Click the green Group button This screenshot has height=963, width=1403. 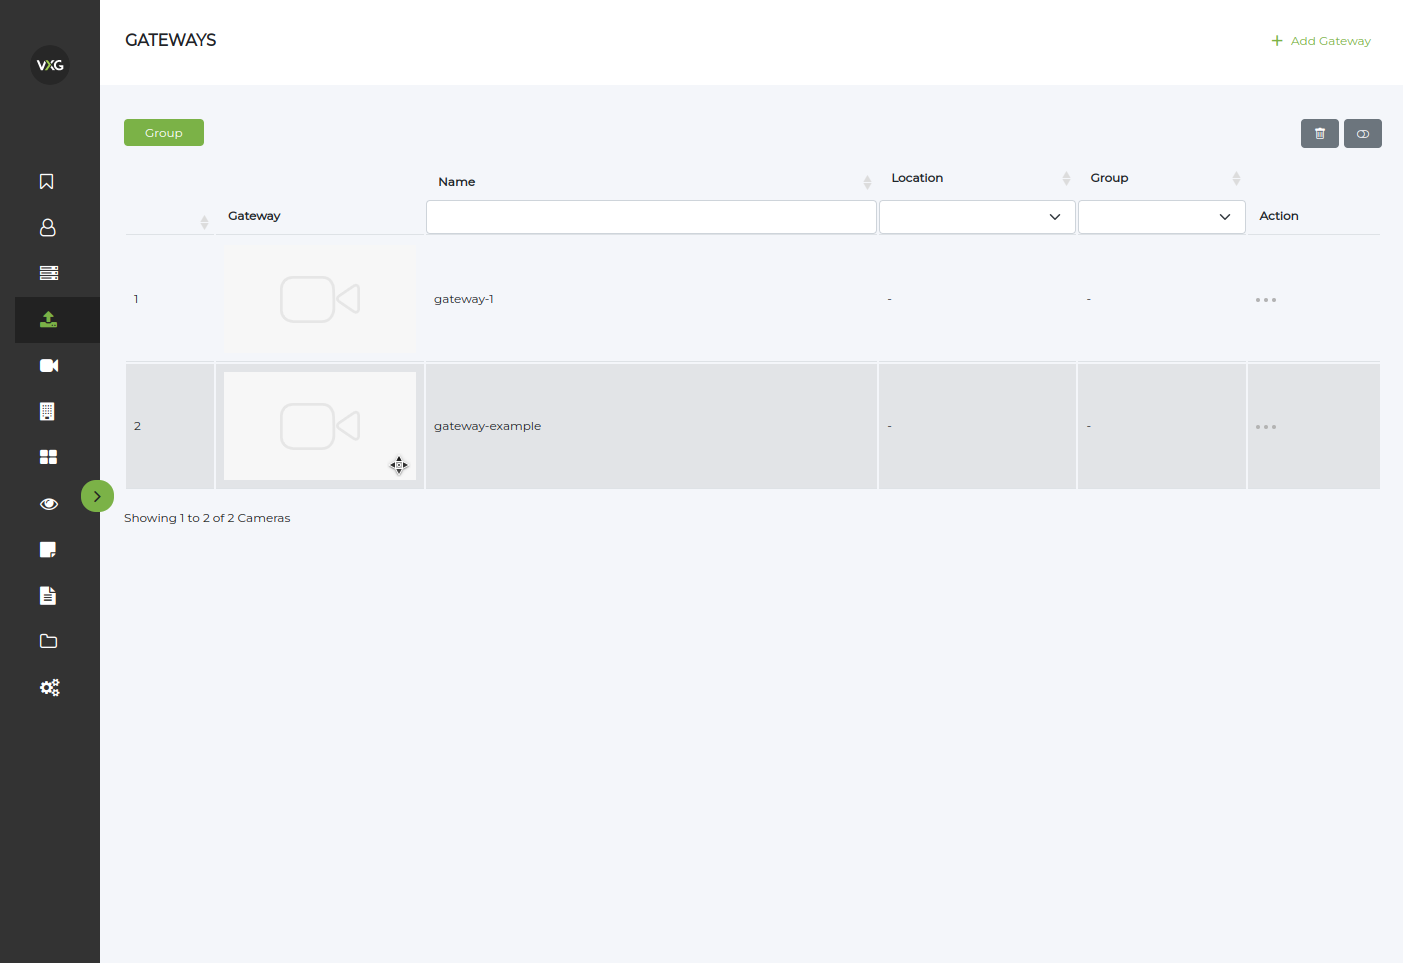164,133
